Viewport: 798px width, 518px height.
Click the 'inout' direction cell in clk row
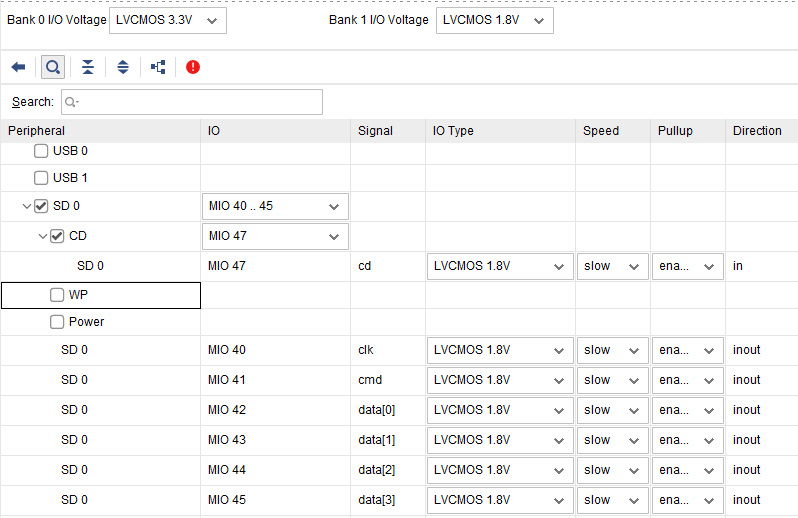click(x=761, y=350)
